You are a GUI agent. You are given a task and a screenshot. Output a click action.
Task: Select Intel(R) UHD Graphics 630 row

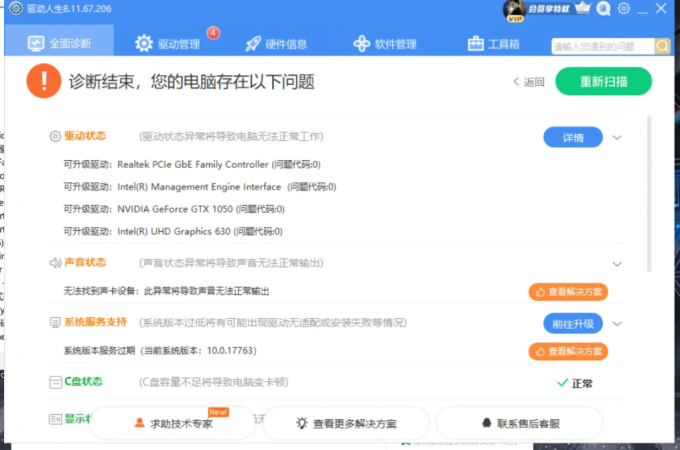(x=173, y=232)
